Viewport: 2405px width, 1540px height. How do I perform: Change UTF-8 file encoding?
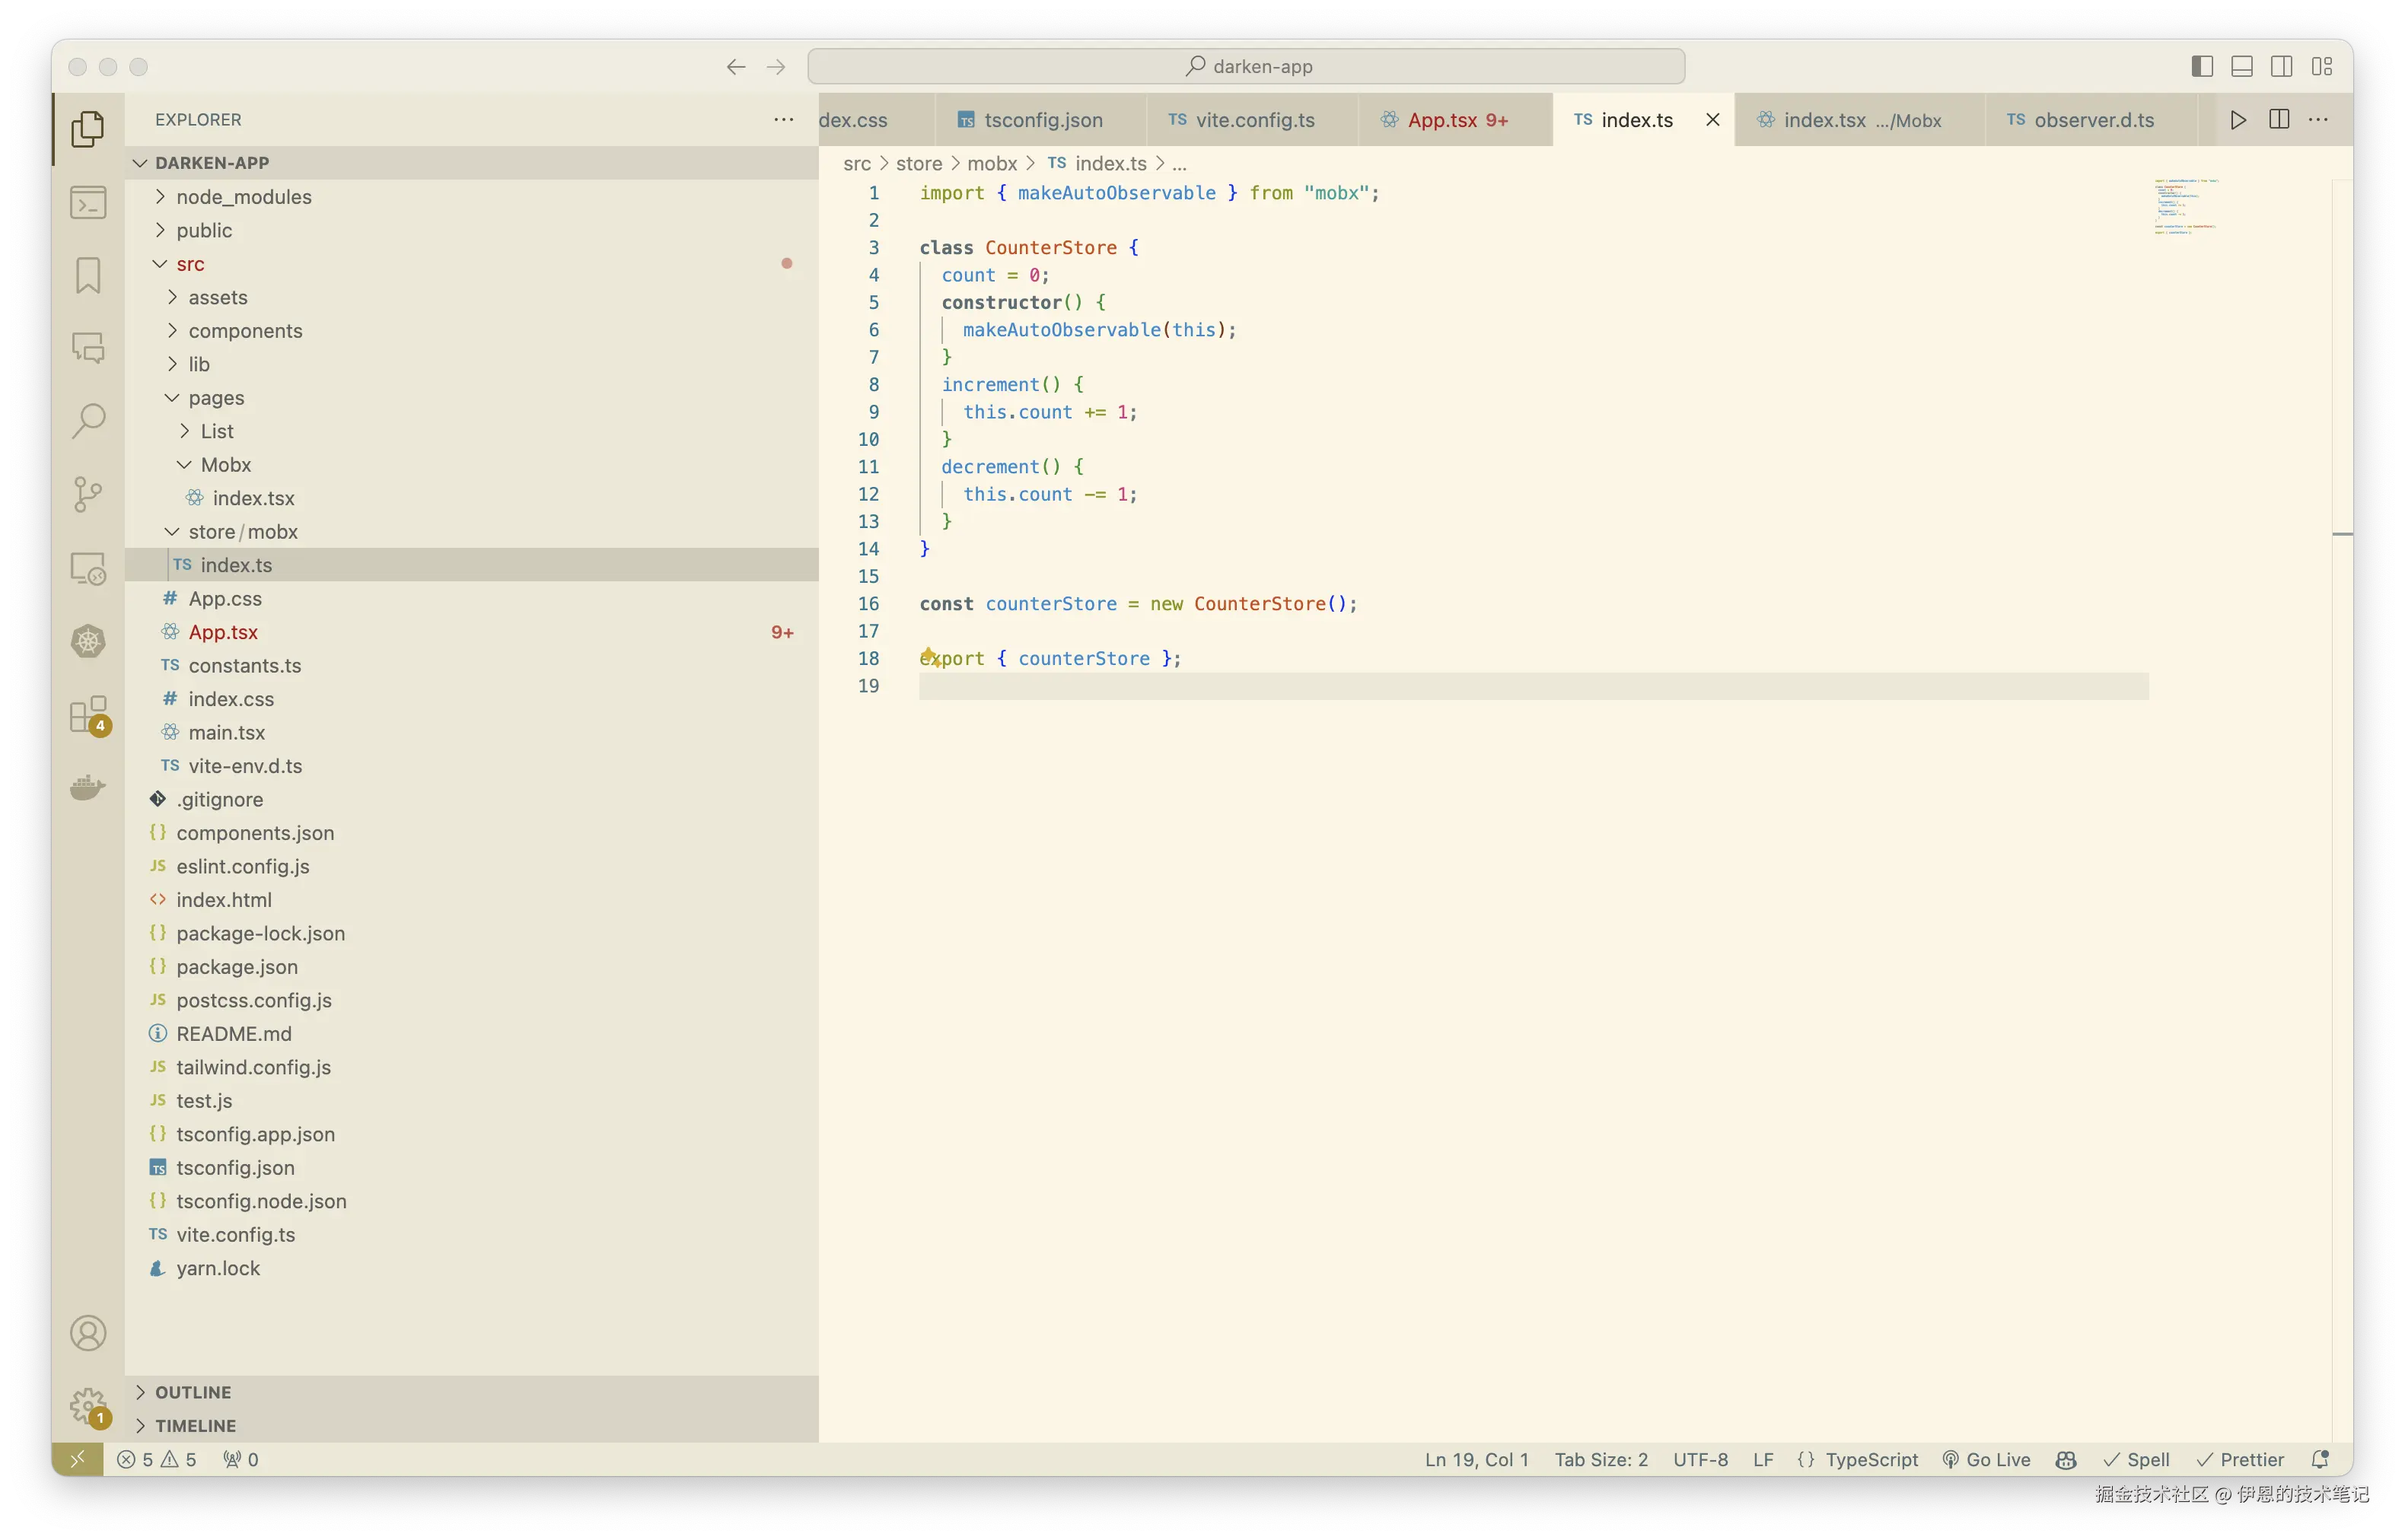click(1700, 1459)
